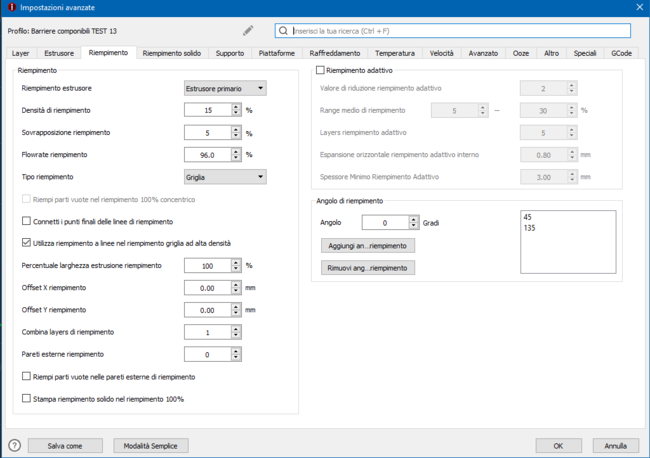Enable Riempimento adattivo checkbox
The image size is (650, 458).
(x=321, y=71)
